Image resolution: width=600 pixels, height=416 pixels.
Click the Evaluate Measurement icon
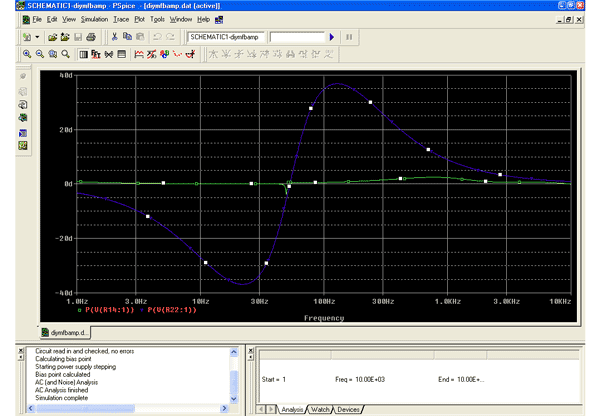(152, 54)
